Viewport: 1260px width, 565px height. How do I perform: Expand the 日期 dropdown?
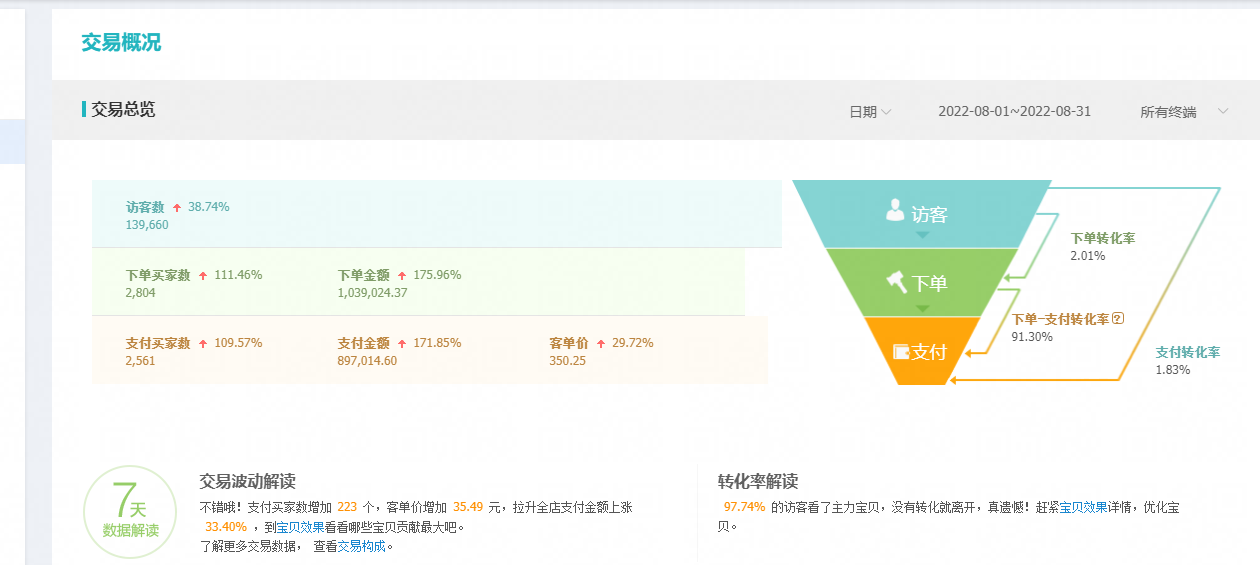(x=869, y=112)
